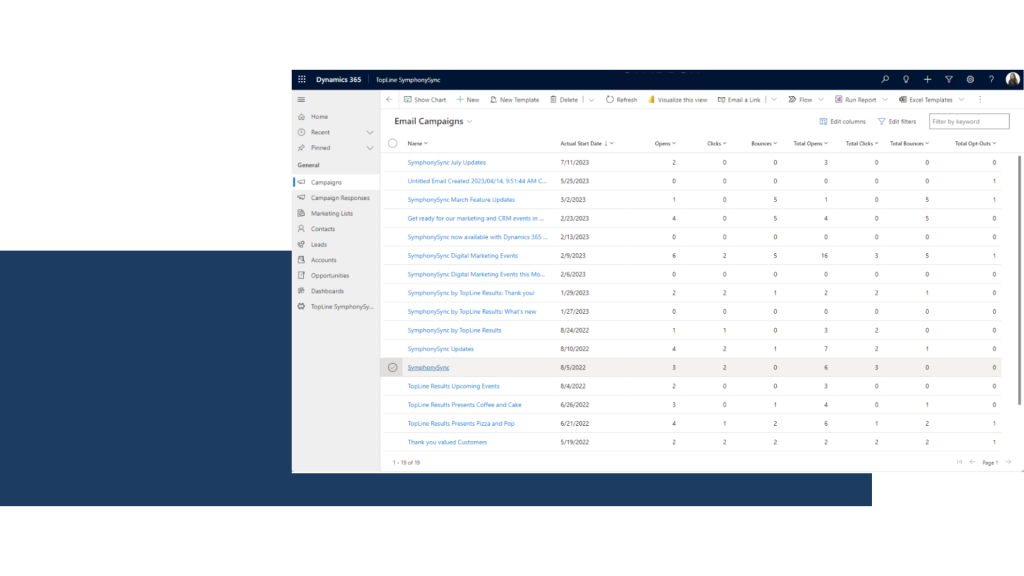Open the Name column header menu
The width and height of the screenshot is (1024, 576).
point(417,144)
